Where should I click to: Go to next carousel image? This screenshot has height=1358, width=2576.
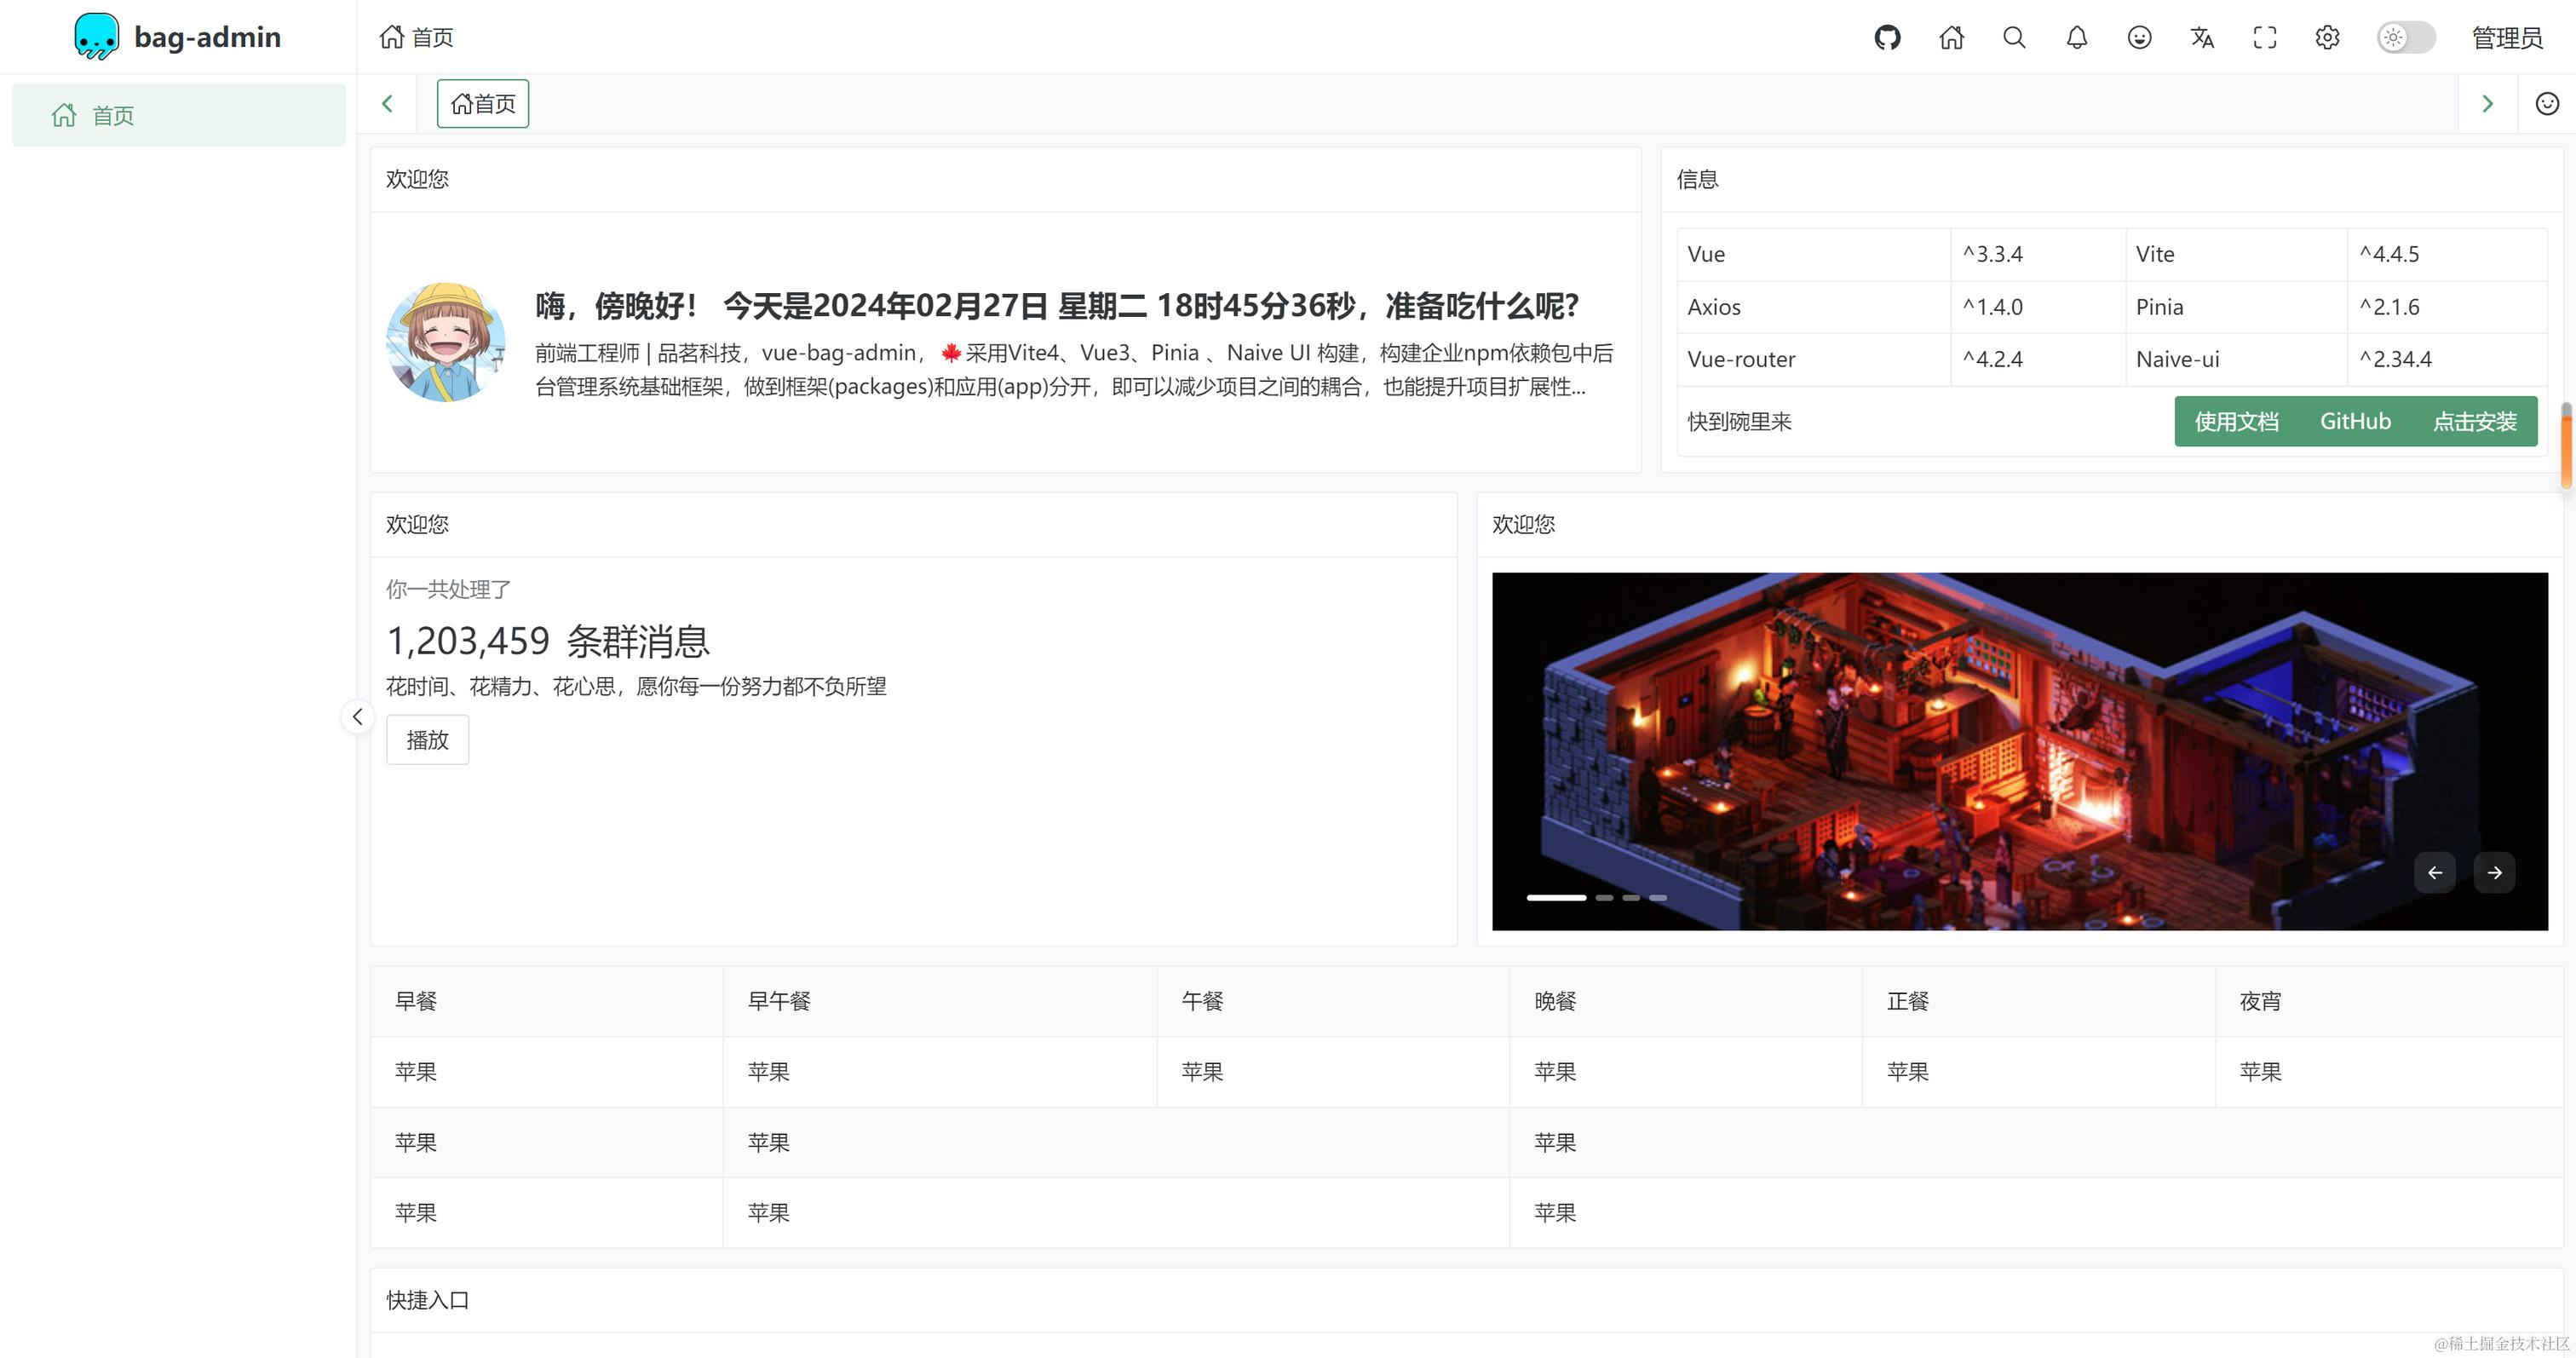pos(2494,872)
